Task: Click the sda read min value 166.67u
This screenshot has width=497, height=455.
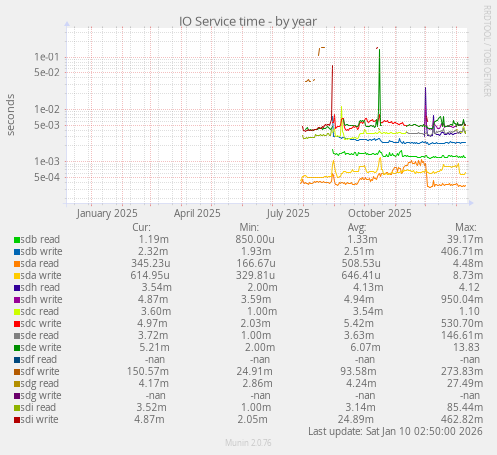Action: pyautogui.click(x=256, y=263)
